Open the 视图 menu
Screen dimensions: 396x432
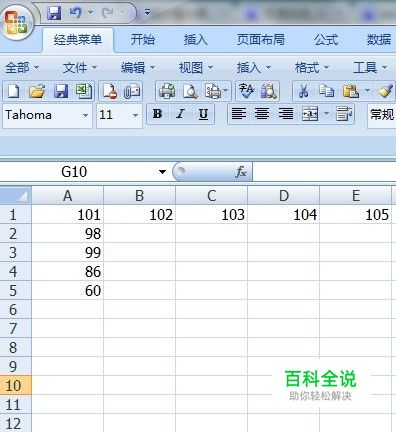click(x=196, y=68)
